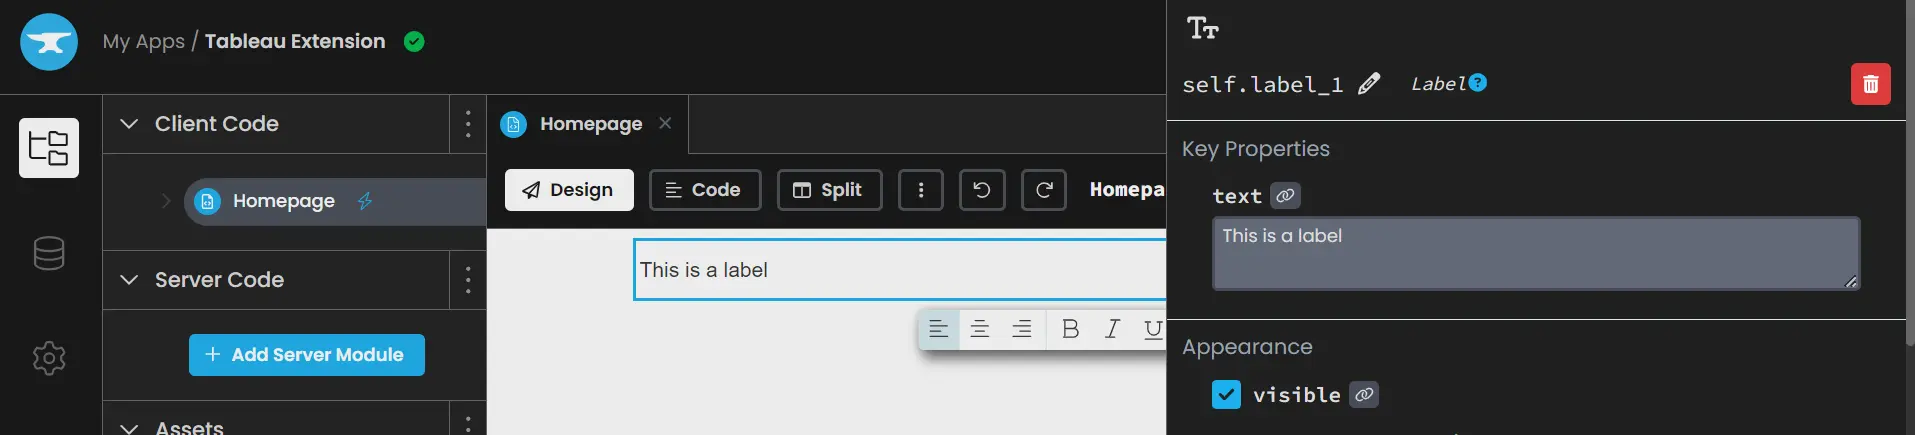Open the App Browser sidebar icon
The image size is (1915, 435).
click(x=49, y=148)
